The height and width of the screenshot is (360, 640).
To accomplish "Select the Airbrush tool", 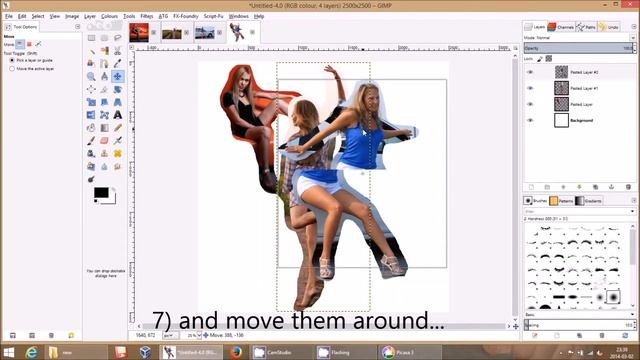I will coord(118,140).
